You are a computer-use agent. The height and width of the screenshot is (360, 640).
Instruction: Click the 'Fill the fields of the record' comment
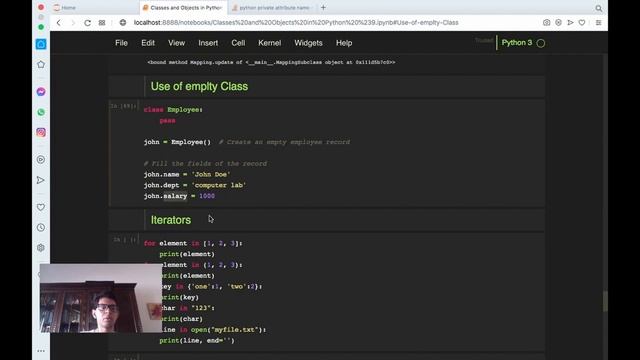[x=205, y=164]
